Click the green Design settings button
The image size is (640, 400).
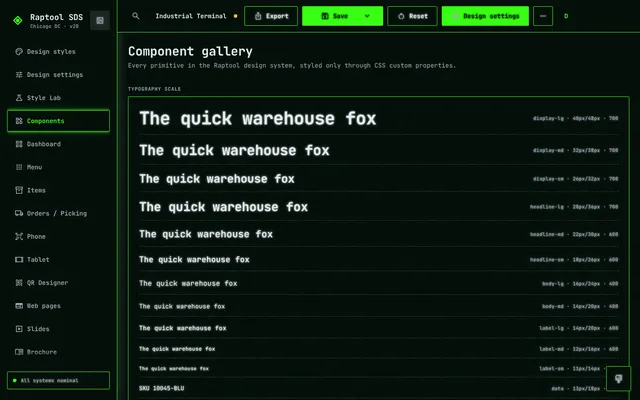[x=485, y=16]
